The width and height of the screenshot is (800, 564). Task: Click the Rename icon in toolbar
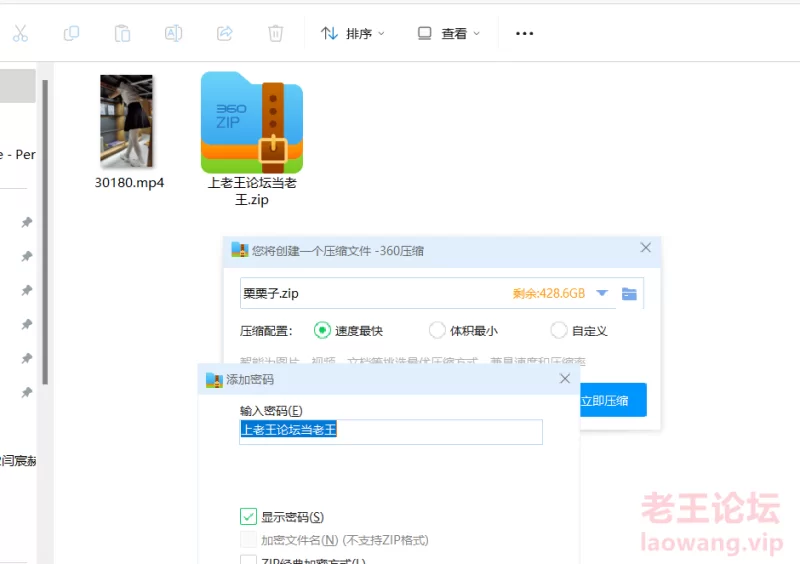click(173, 34)
